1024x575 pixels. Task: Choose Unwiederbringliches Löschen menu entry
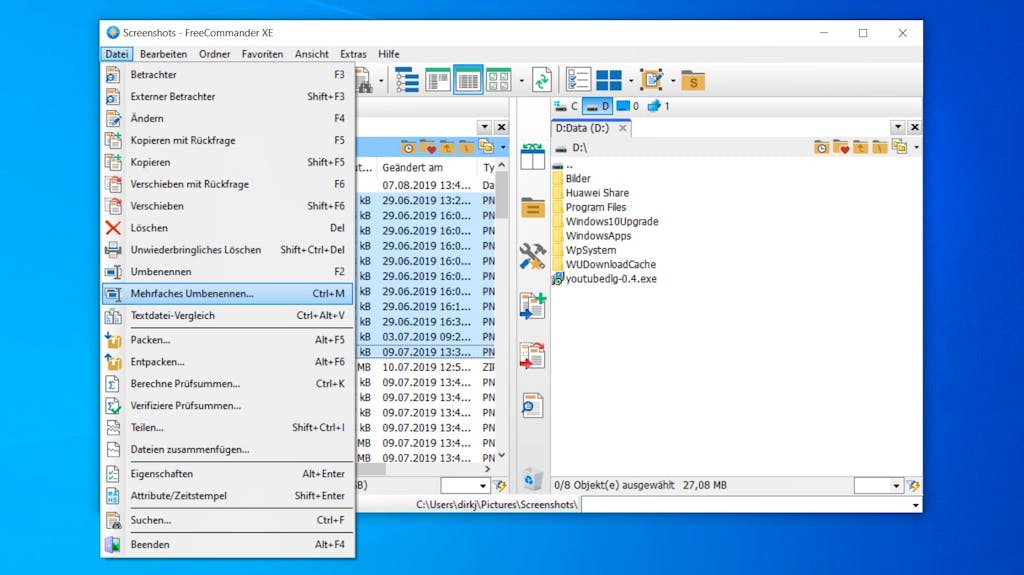tap(228, 250)
